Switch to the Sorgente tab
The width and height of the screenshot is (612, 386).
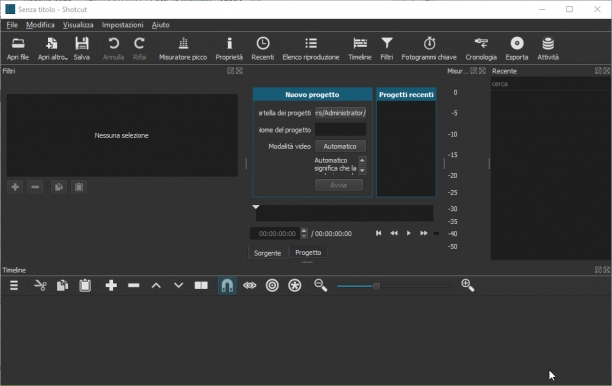pos(267,253)
